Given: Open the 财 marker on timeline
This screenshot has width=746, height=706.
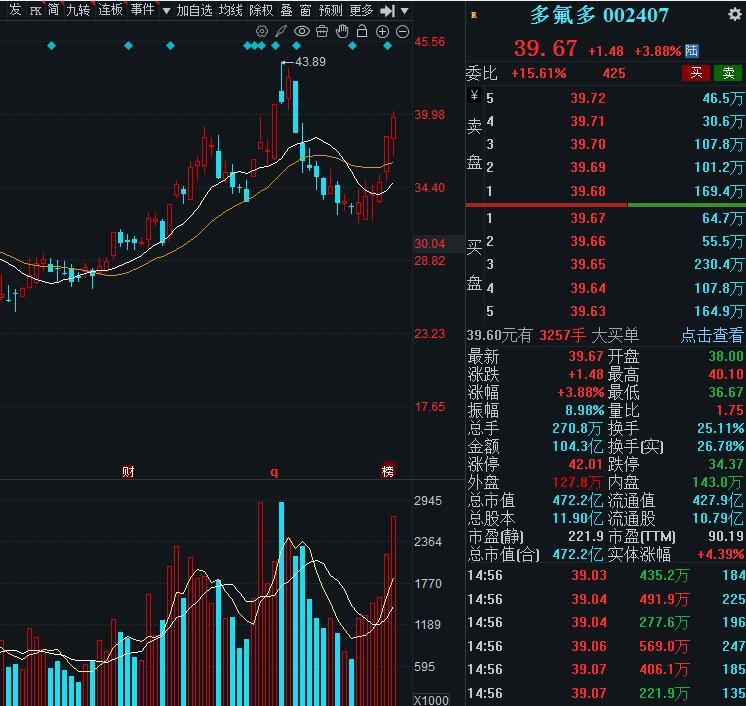Looking at the screenshot, I should coord(128,471).
